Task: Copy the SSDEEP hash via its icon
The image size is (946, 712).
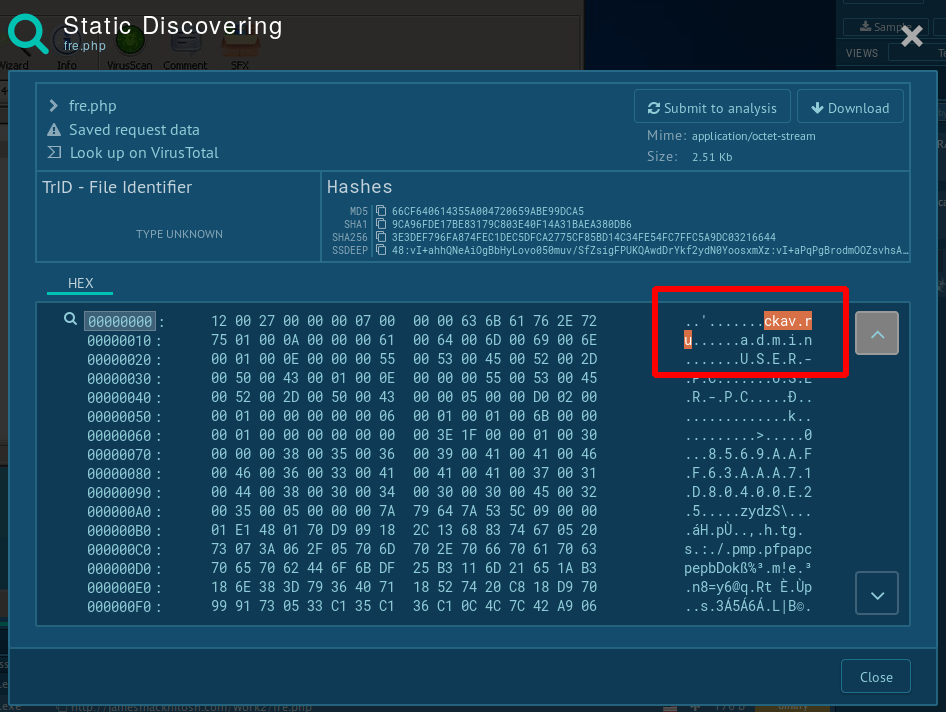Action: (x=381, y=250)
